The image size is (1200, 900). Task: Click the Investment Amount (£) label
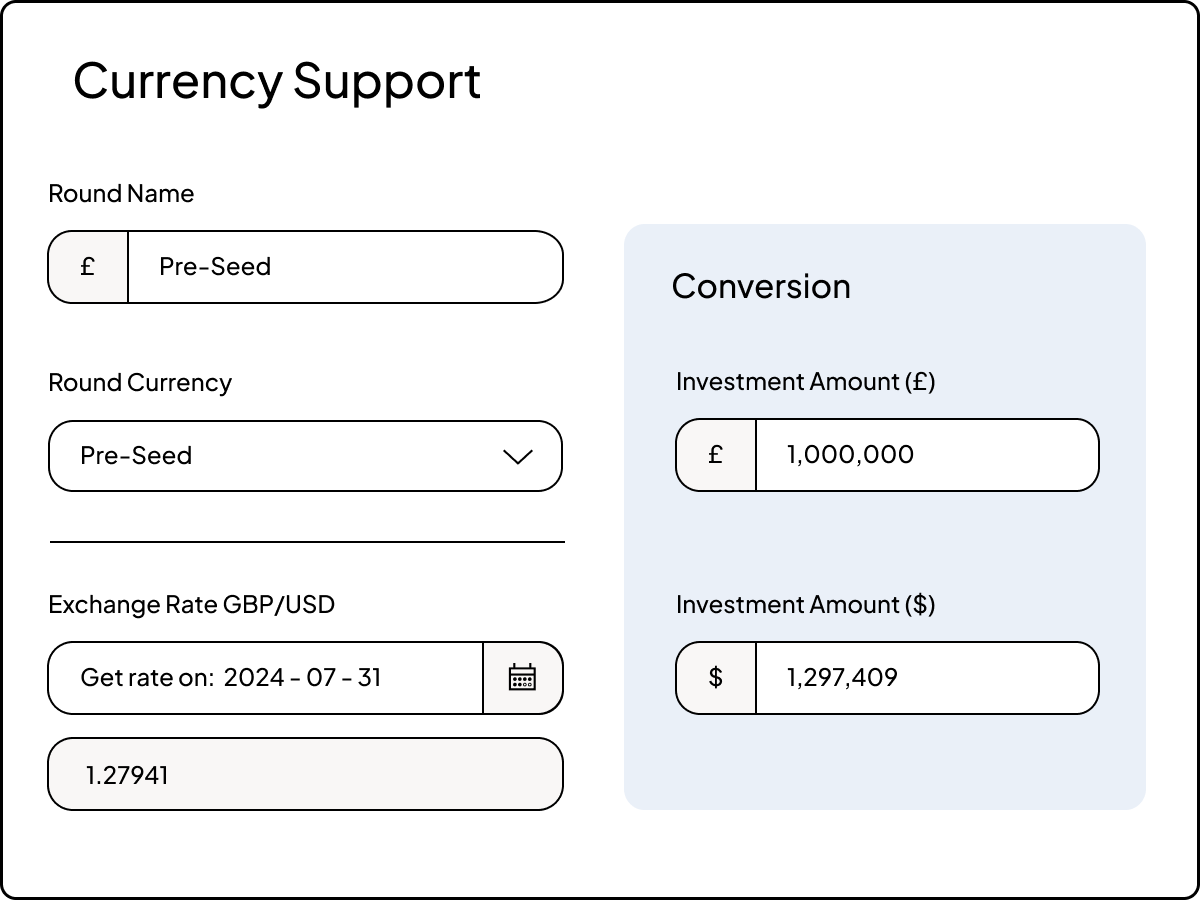(806, 381)
